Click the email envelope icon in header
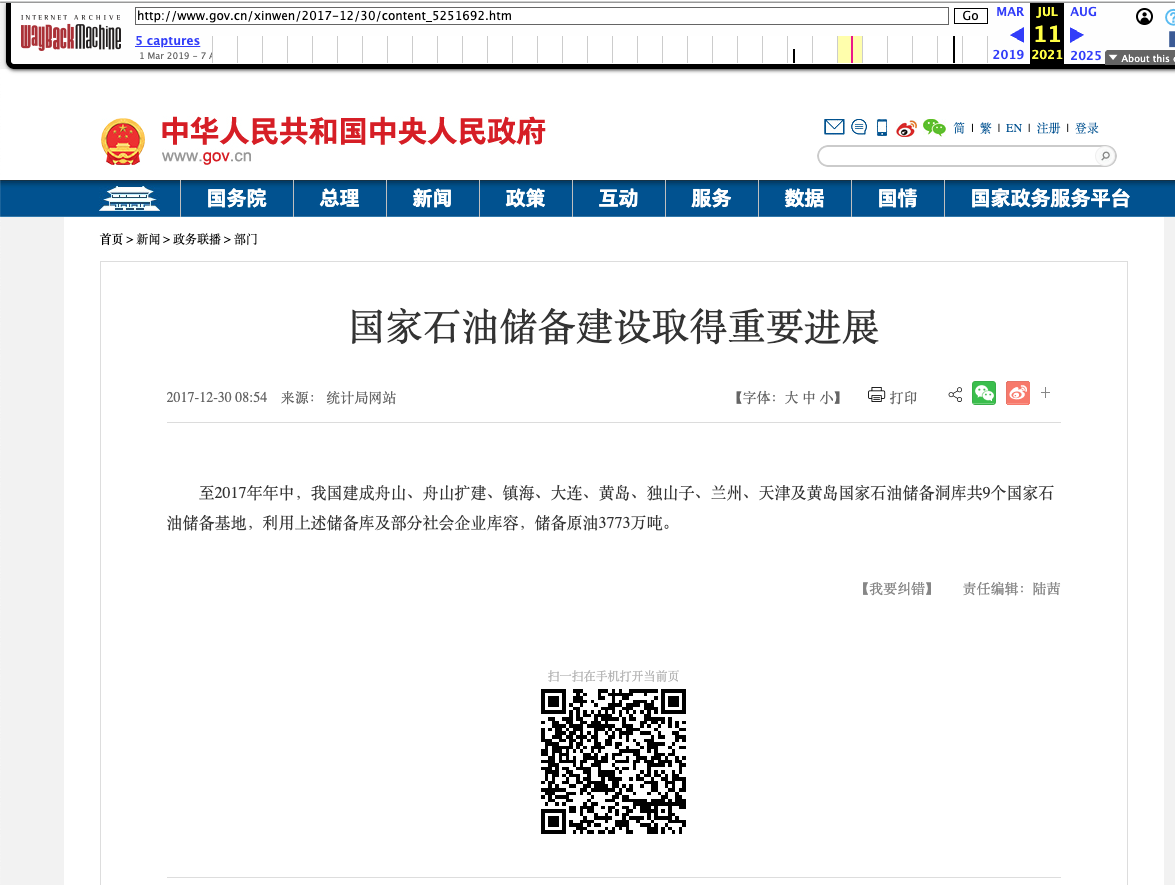1175x885 pixels. tap(834, 127)
